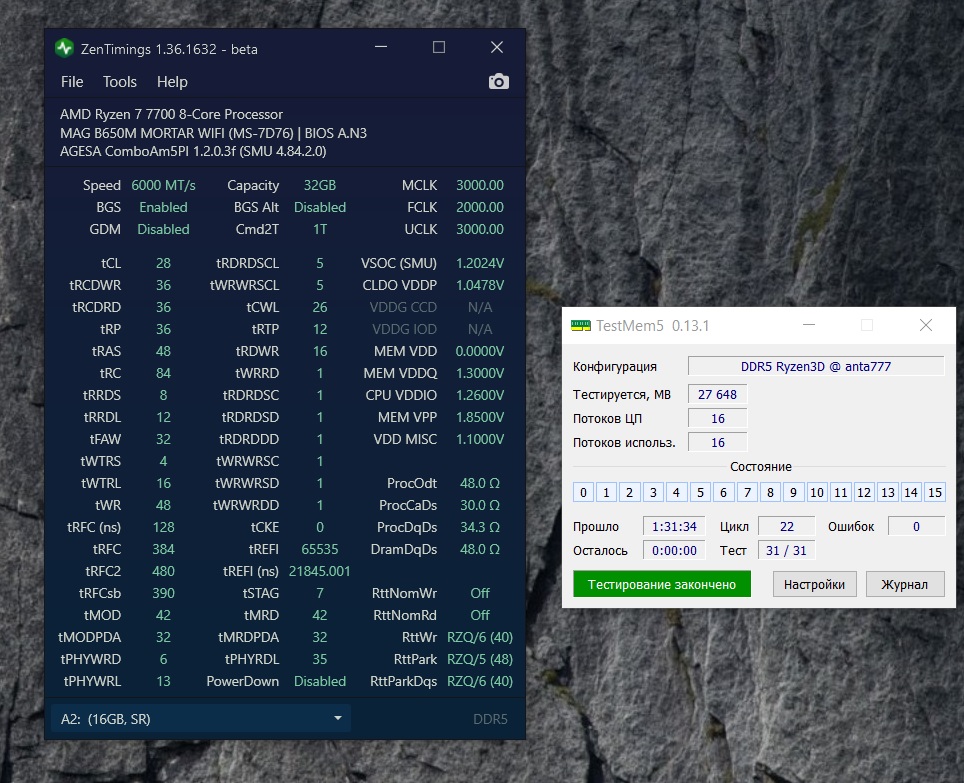
Task: Click the green Тестирование закончено button
Action: (662, 584)
